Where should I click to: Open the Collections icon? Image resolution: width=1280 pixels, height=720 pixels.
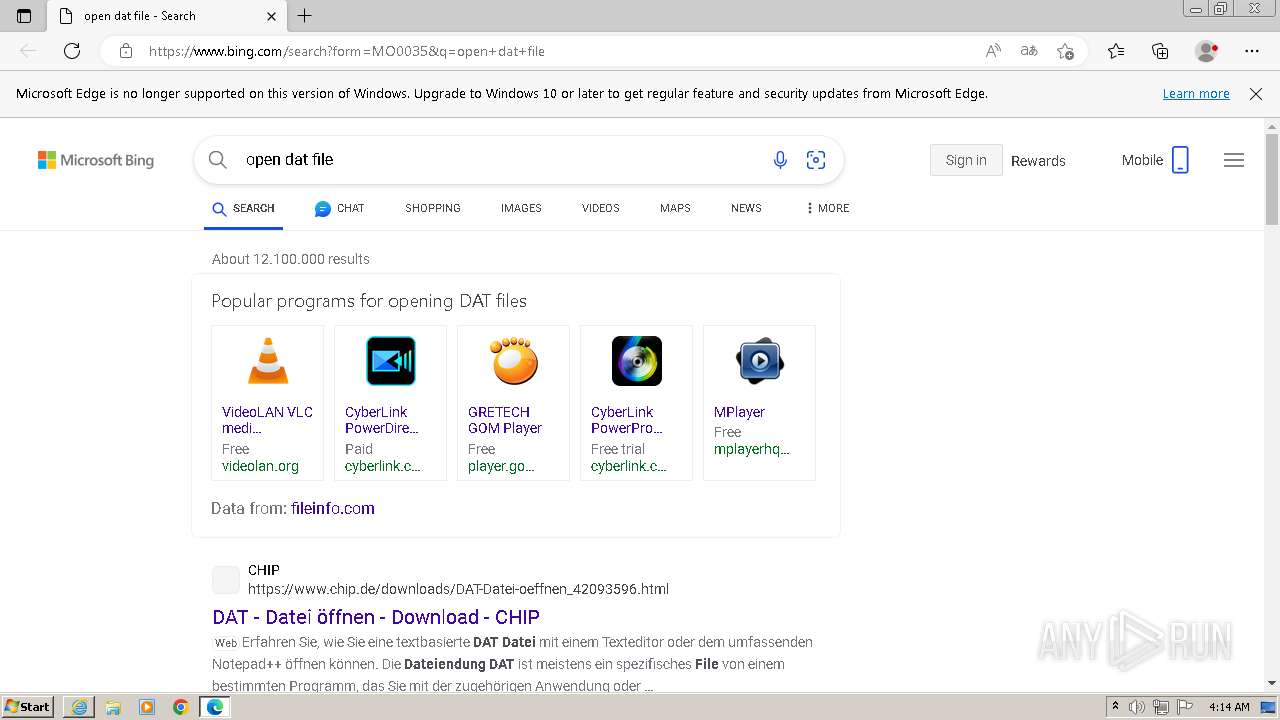pos(1160,51)
